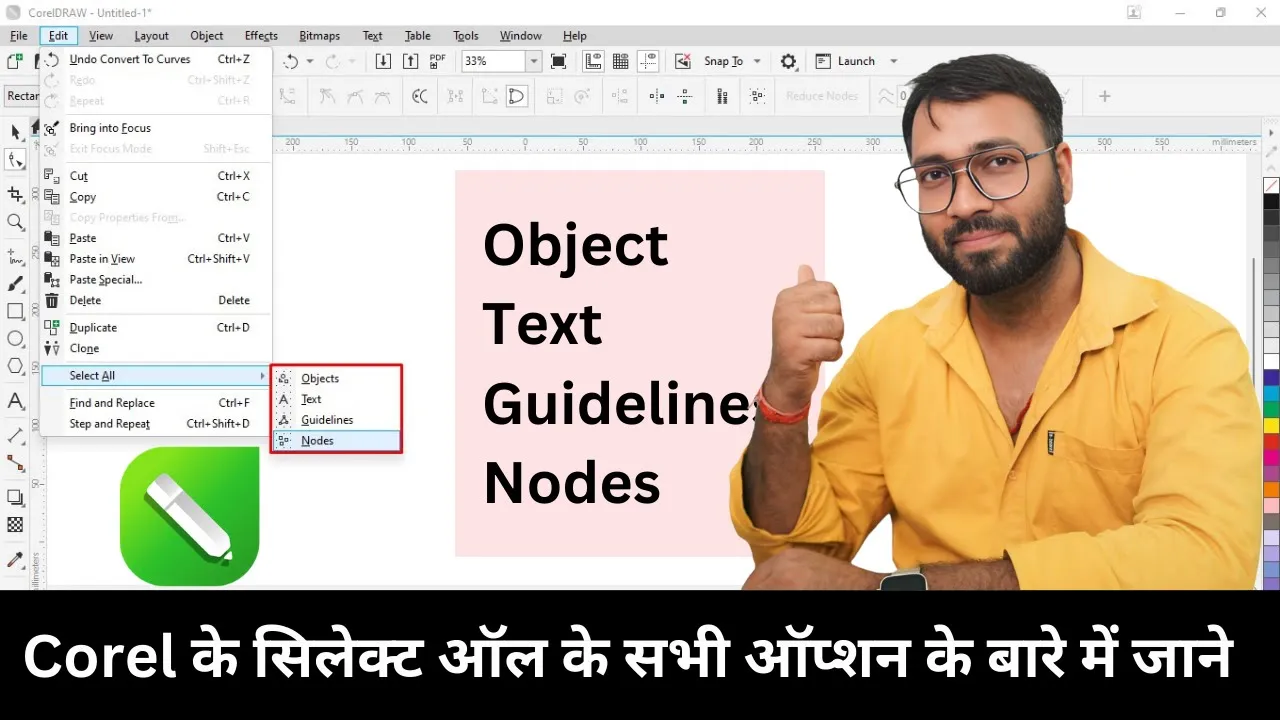
Task: Open the Tools menu
Action: (x=466, y=35)
